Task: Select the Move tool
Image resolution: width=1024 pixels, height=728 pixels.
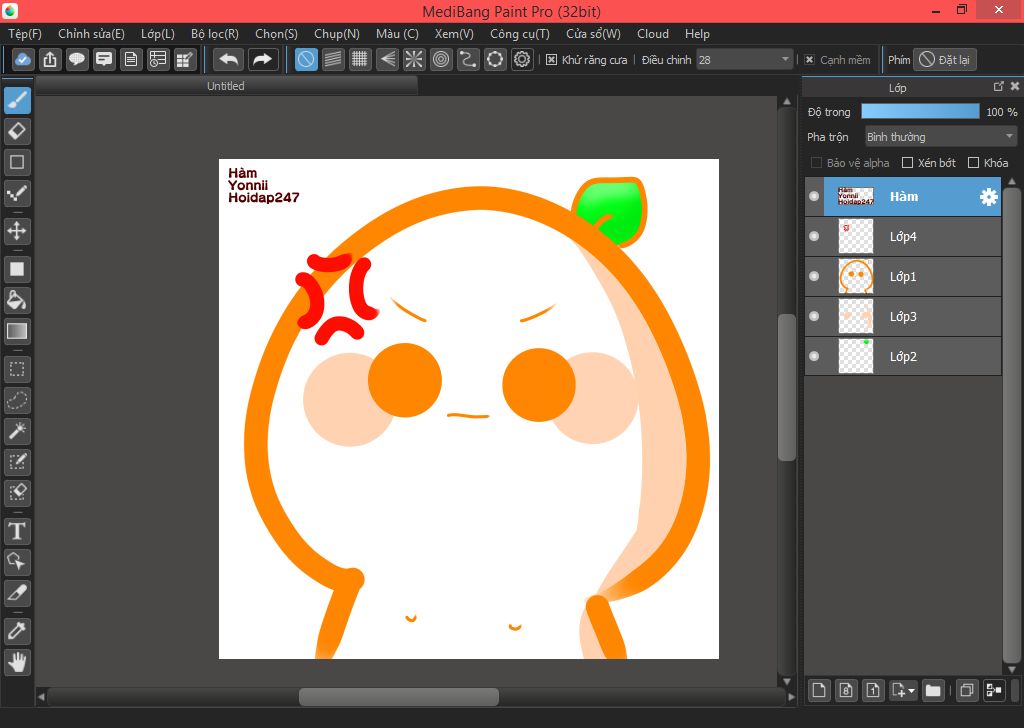Action: (17, 231)
